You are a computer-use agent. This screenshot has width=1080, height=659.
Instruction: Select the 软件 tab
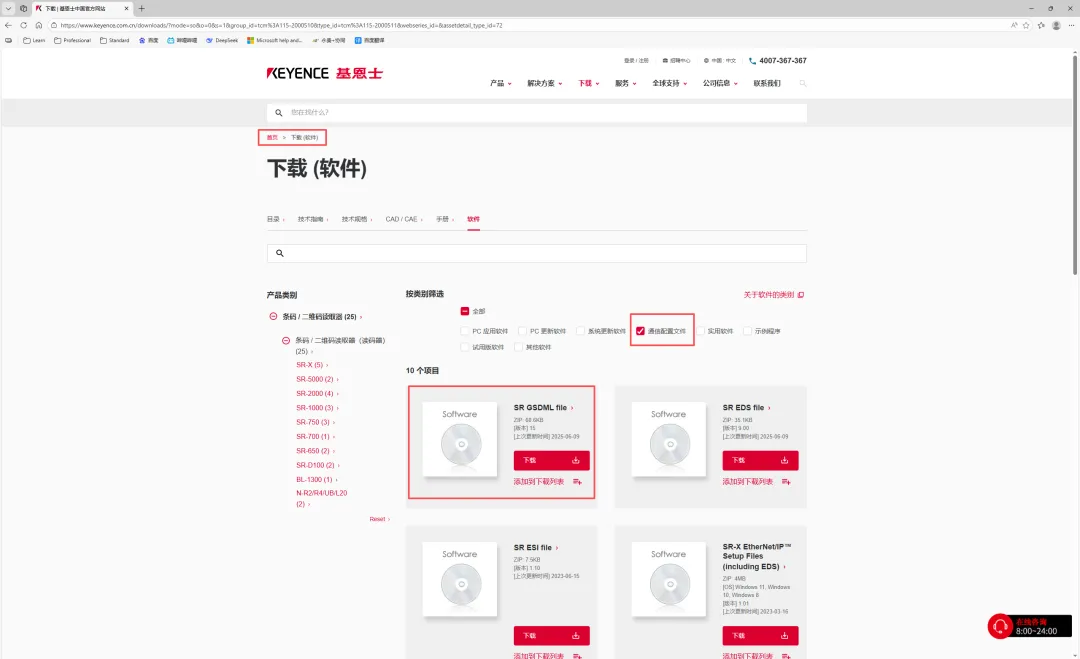click(x=473, y=219)
